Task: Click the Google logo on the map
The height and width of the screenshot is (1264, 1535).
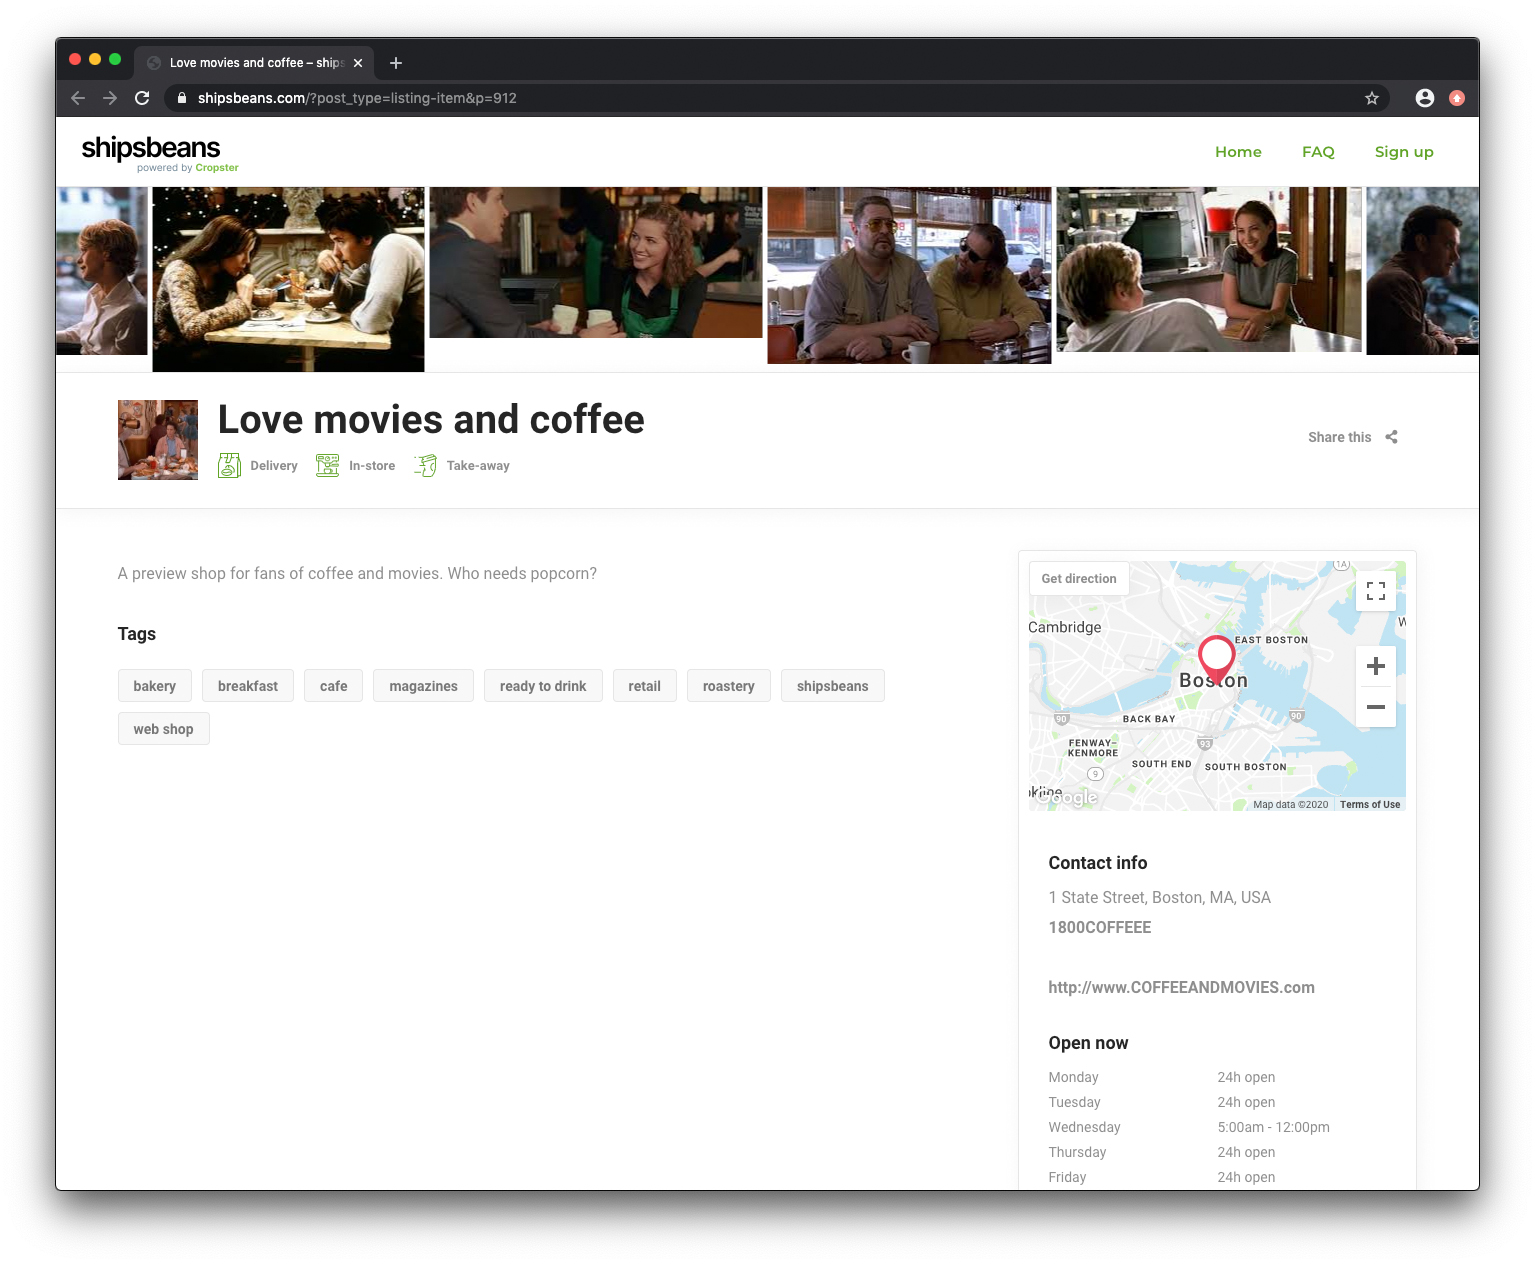Action: click(x=1068, y=797)
